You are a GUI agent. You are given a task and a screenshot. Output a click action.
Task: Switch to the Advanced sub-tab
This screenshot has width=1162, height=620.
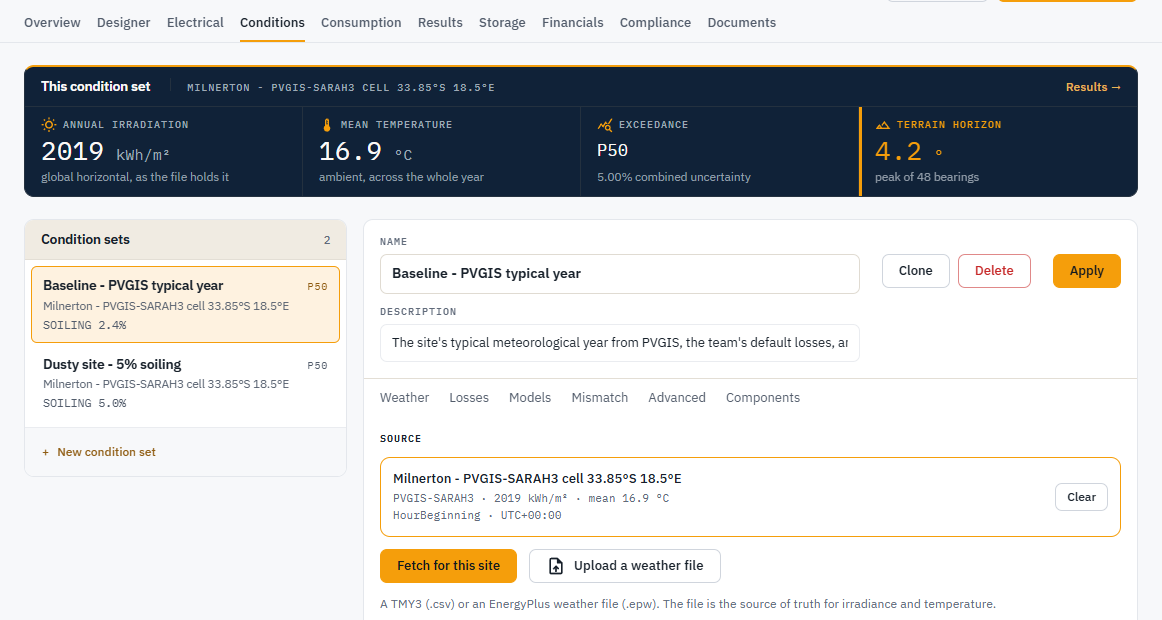click(x=677, y=398)
